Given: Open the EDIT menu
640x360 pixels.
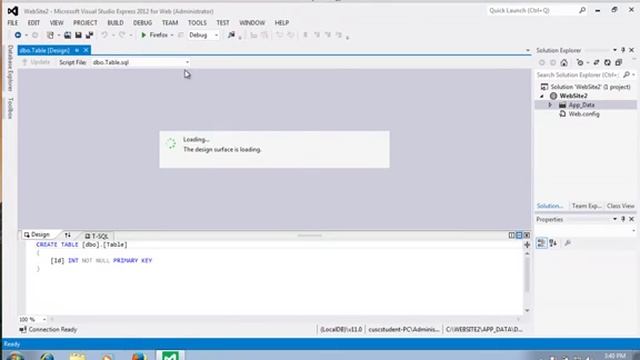Looking at the screenshot, I should (33, 23).
